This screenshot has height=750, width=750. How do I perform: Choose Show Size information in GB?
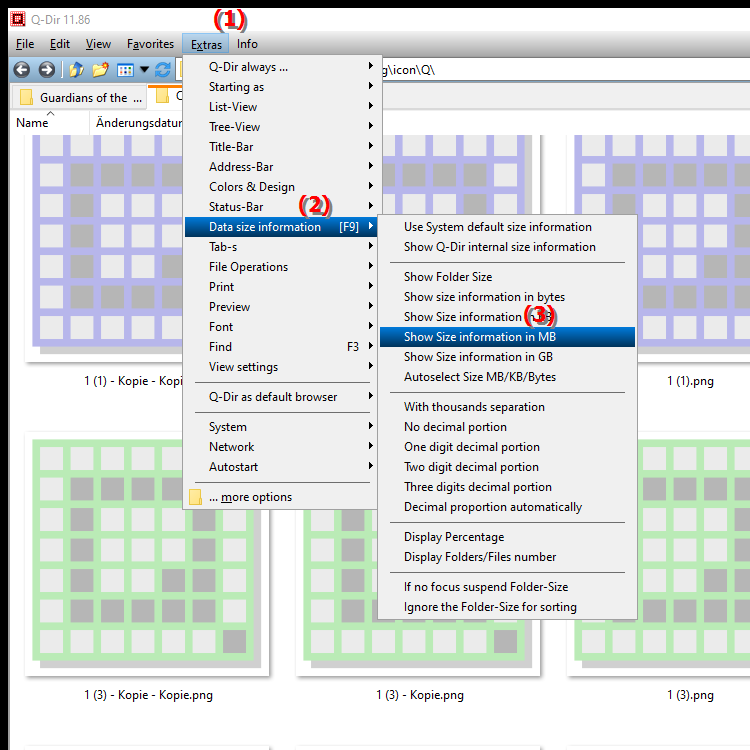[507, 357]
